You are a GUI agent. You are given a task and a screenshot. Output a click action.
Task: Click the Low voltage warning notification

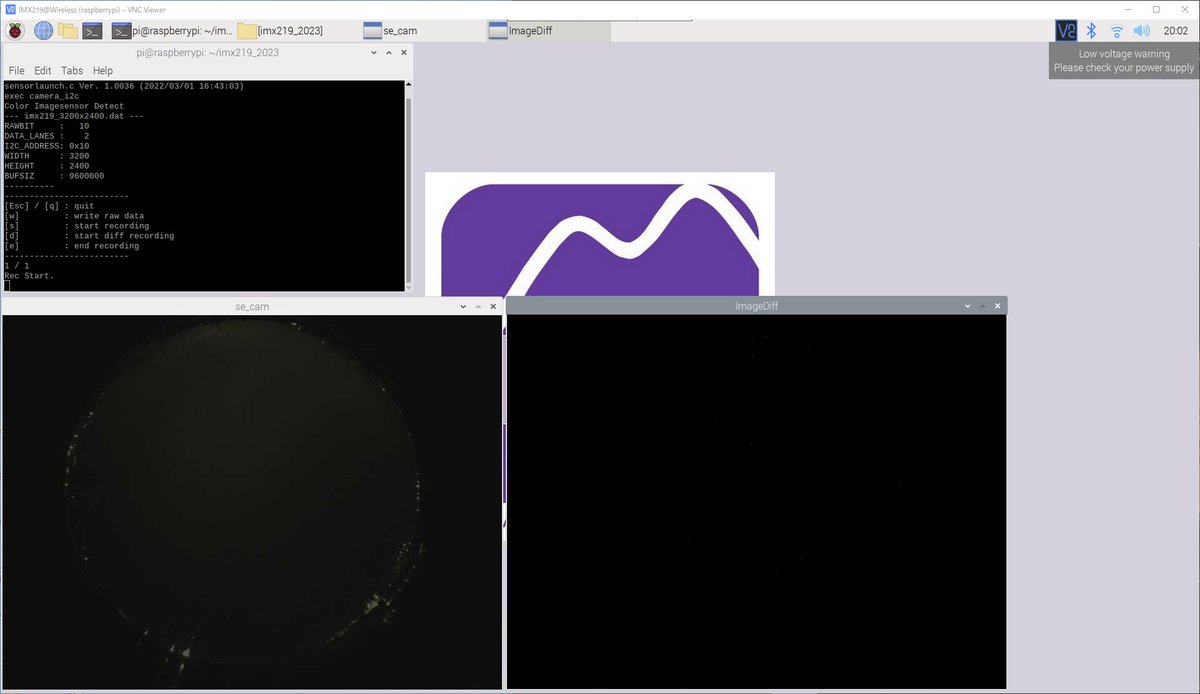[x=1124, y=61]
